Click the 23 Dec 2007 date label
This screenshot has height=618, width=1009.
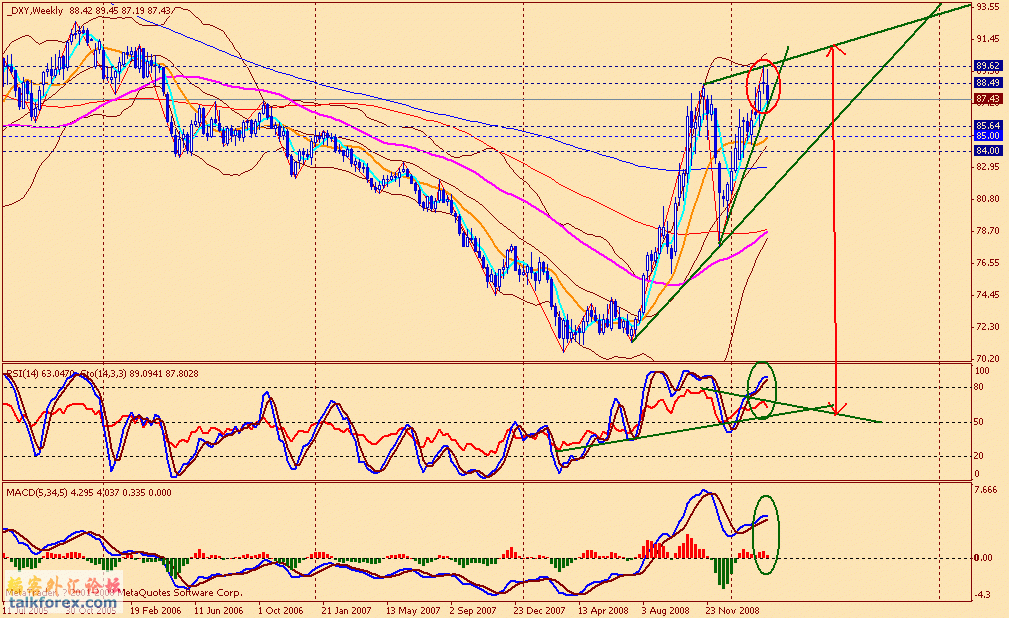(x=540, y=610)
